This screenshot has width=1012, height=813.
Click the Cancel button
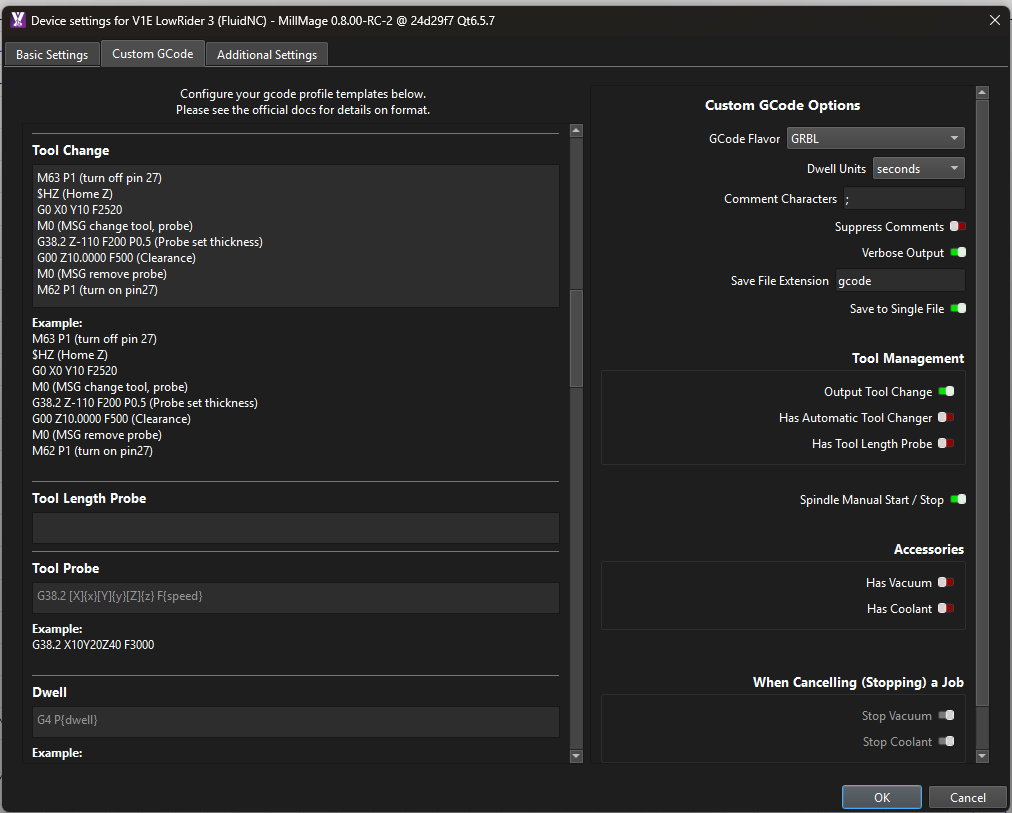click(x=967, y=797)
